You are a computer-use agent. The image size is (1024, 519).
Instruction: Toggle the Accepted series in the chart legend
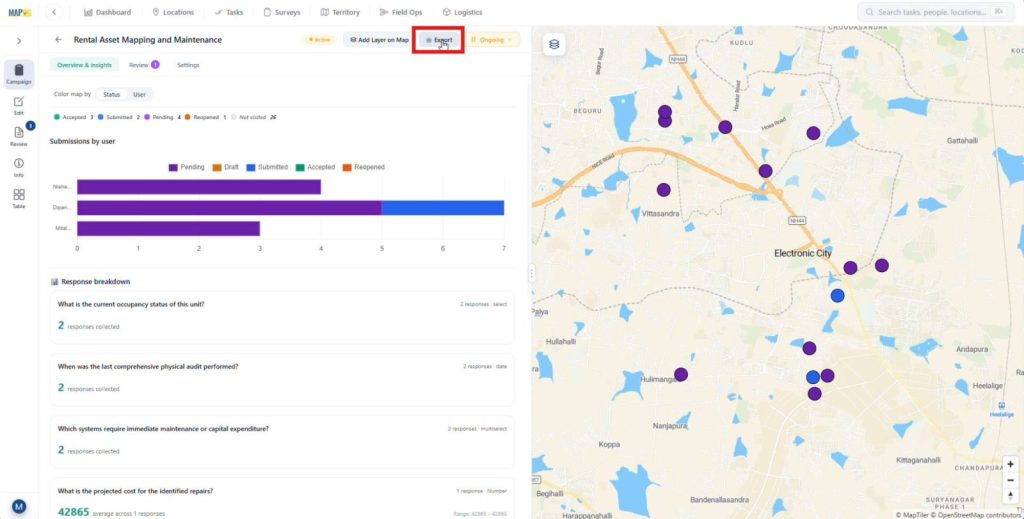point(315,167)
